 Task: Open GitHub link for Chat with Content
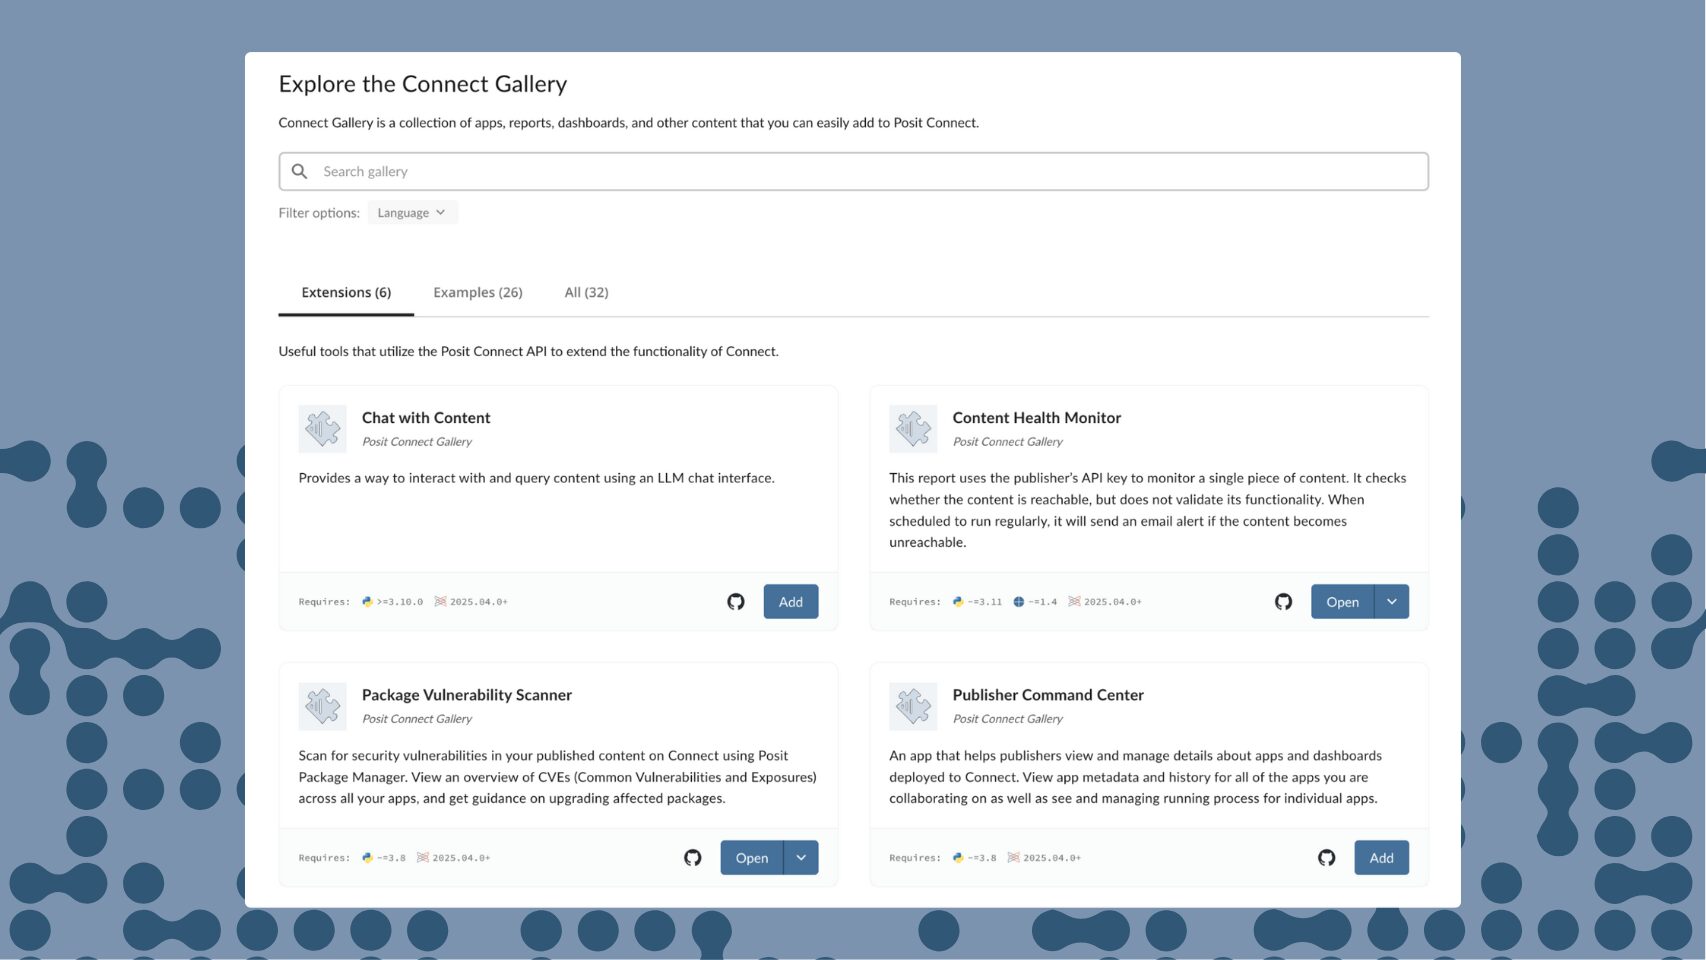736,602
